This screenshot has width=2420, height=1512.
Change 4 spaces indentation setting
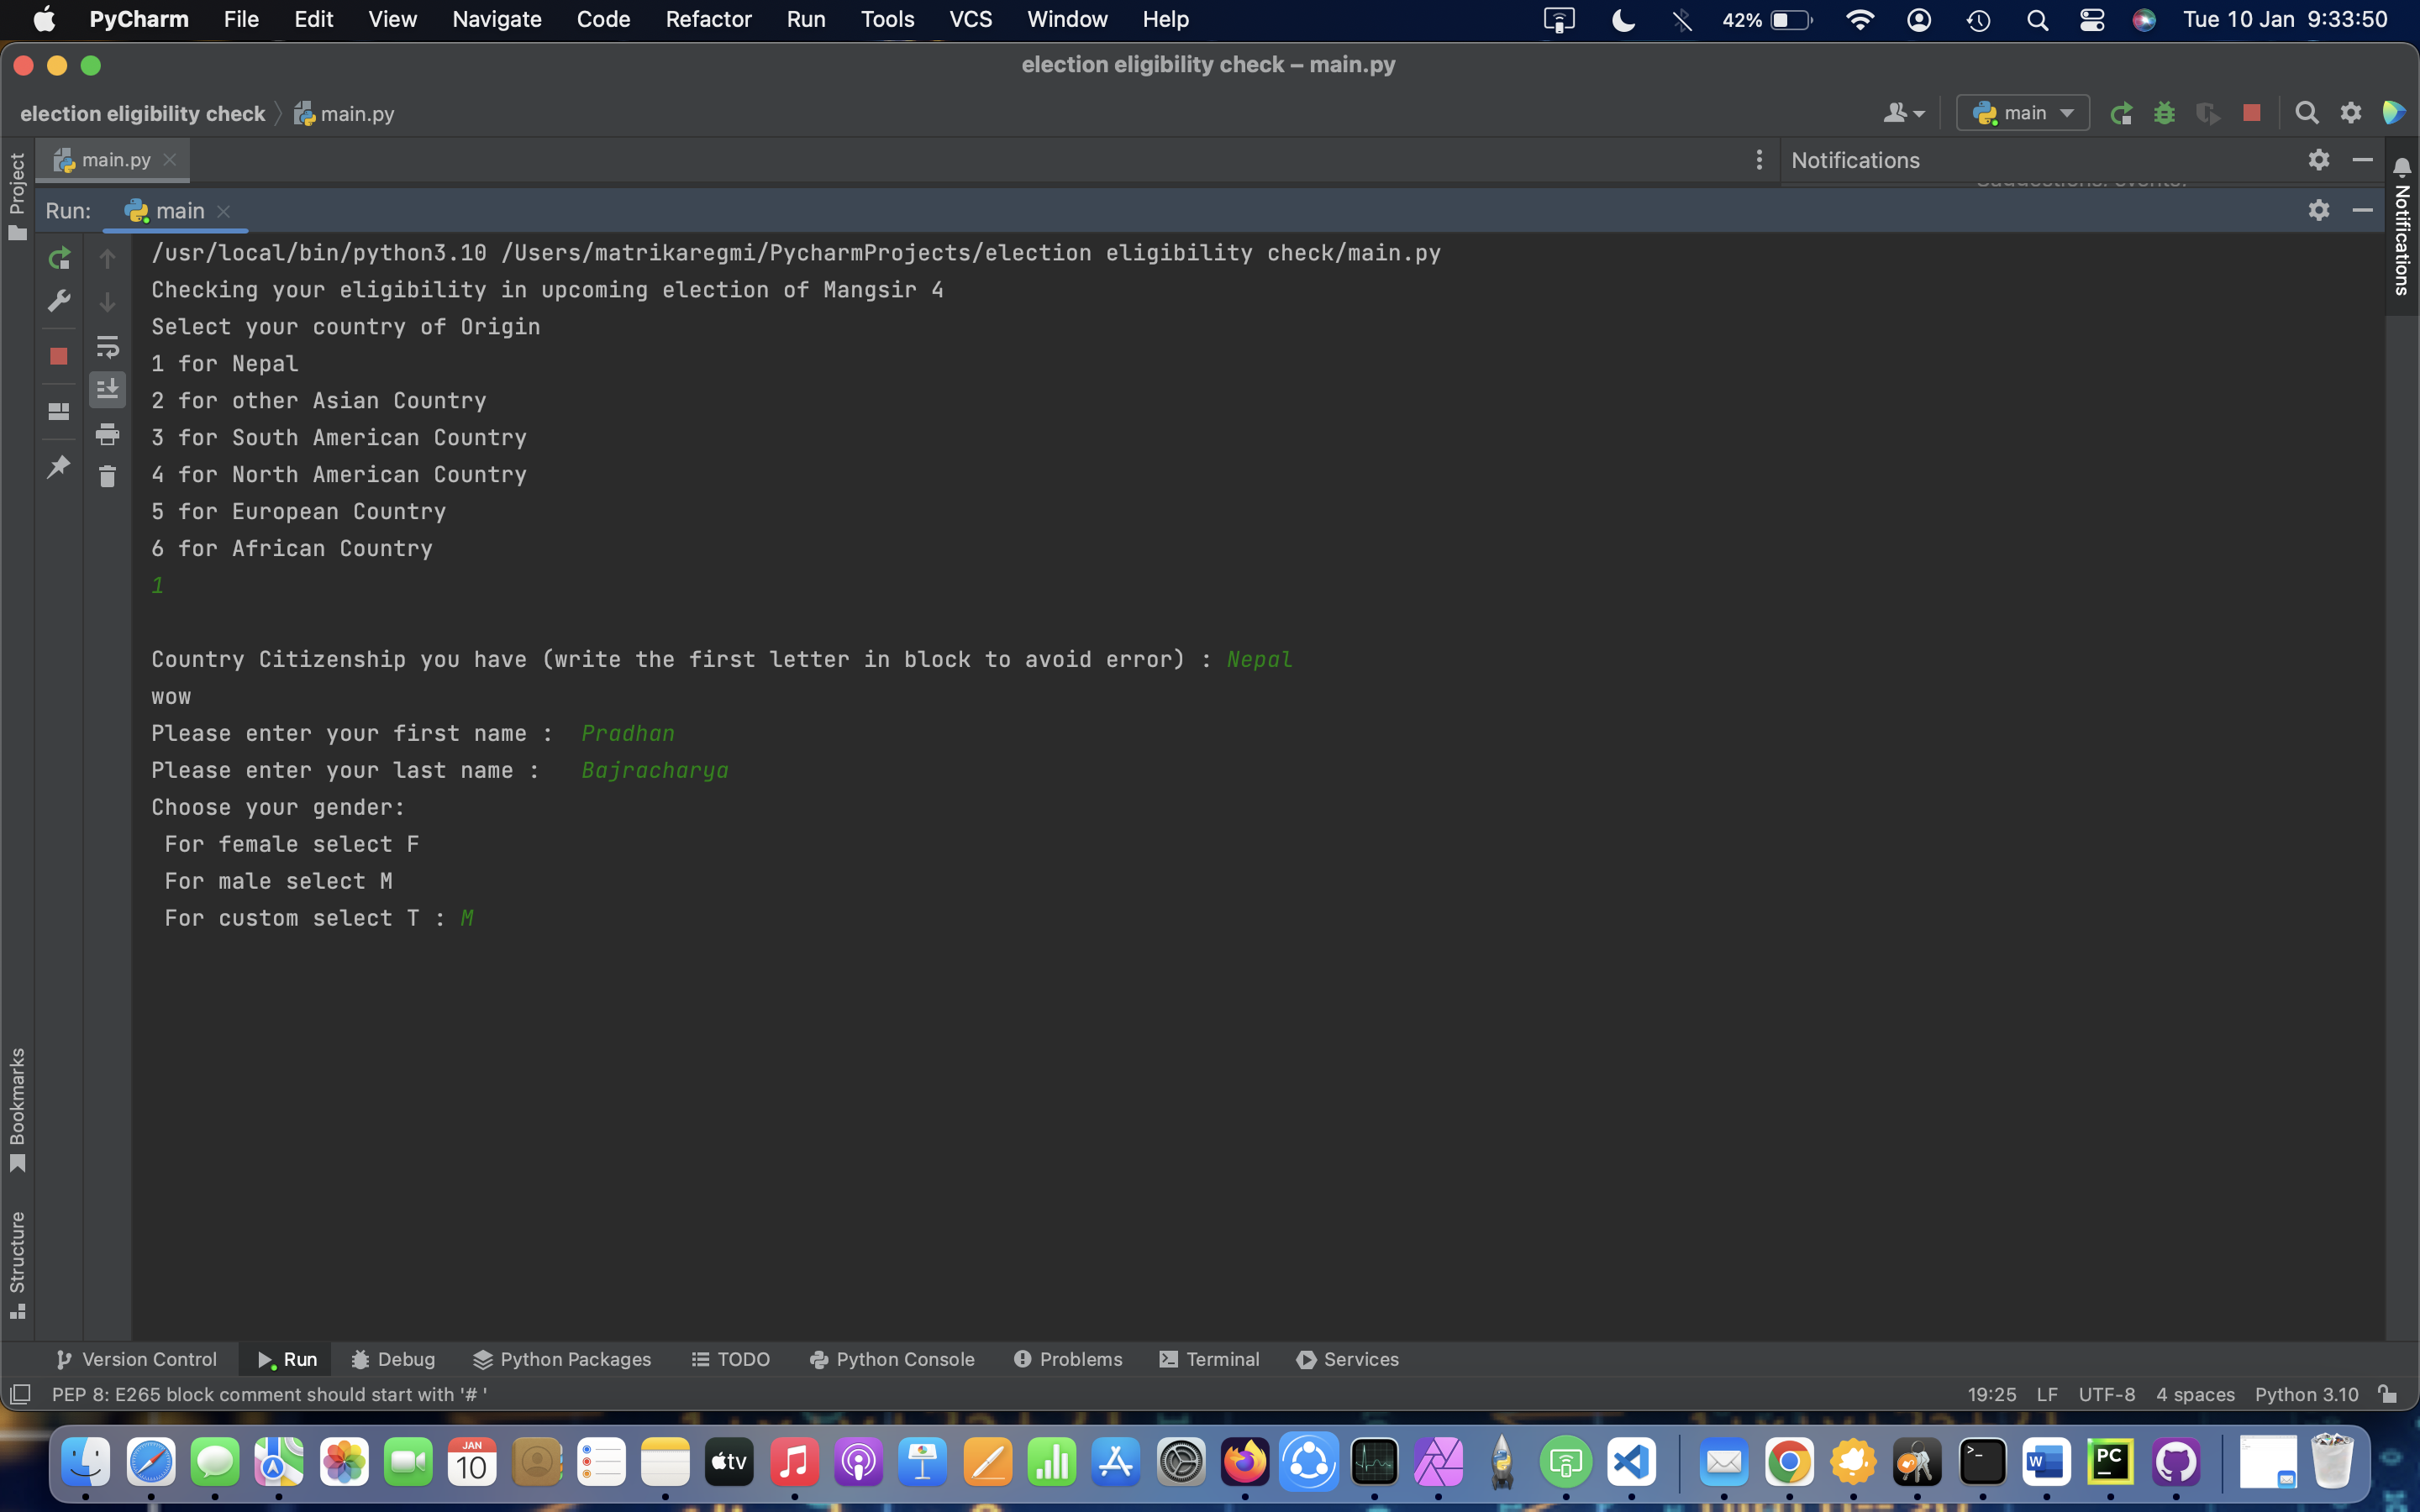(x=2195, y=1394)
